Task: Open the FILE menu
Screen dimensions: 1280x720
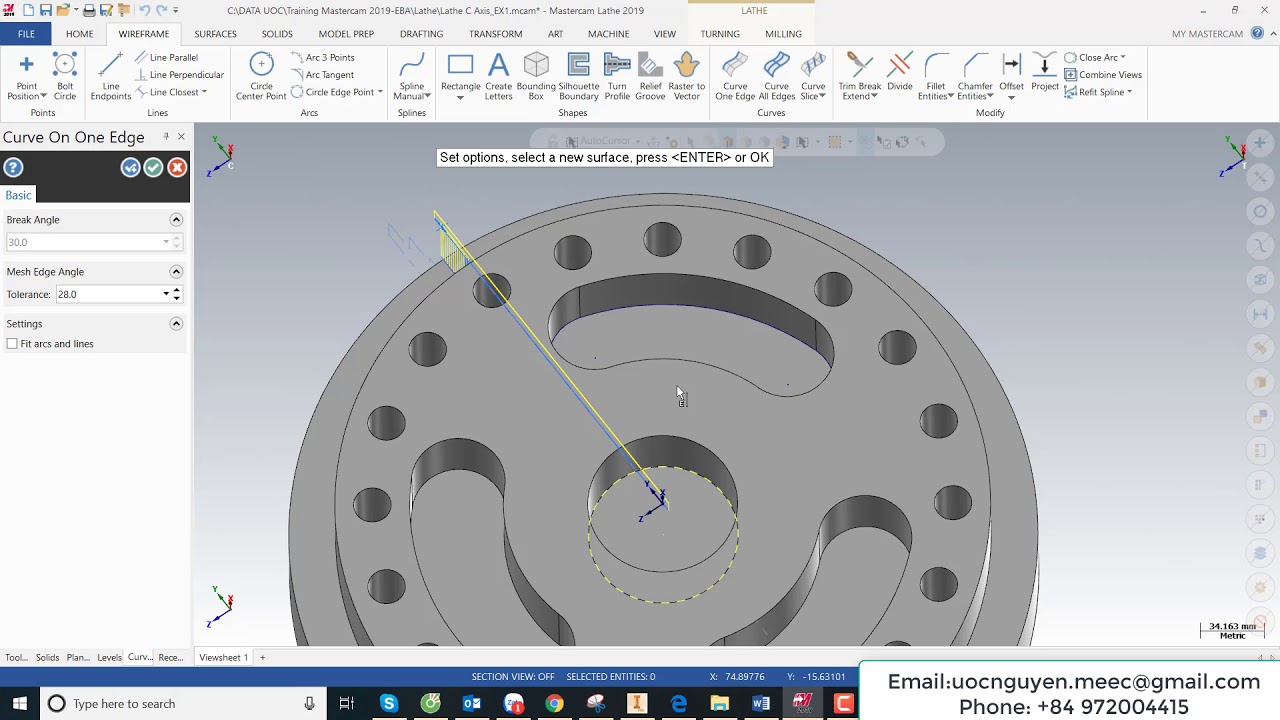Action: 26,34
